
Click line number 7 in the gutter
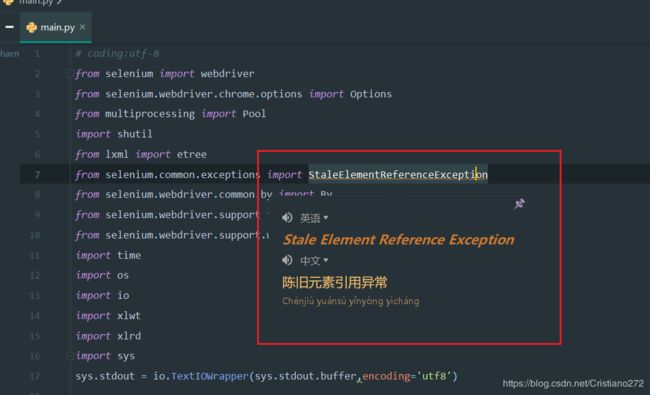click(x=37, y=174)
